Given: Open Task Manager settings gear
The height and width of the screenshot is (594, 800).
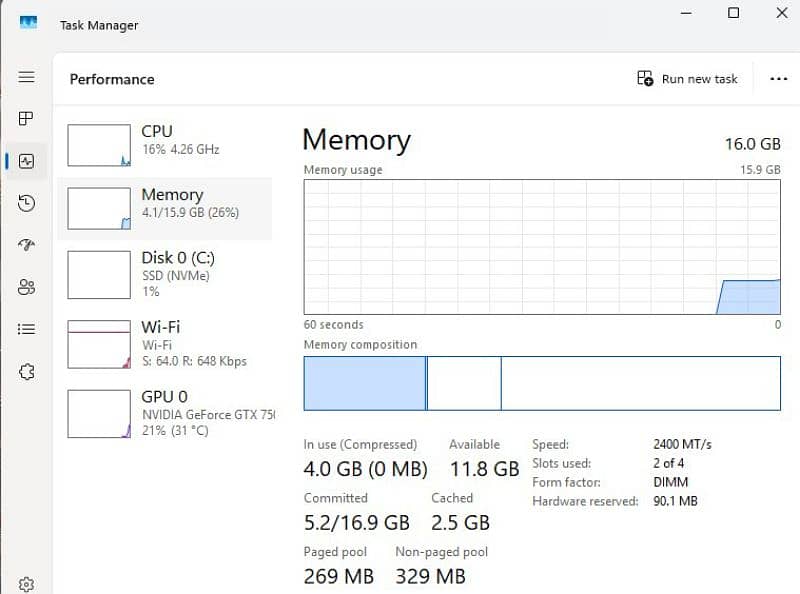Looking at the screenshot, I should click(x=27, y=584).
